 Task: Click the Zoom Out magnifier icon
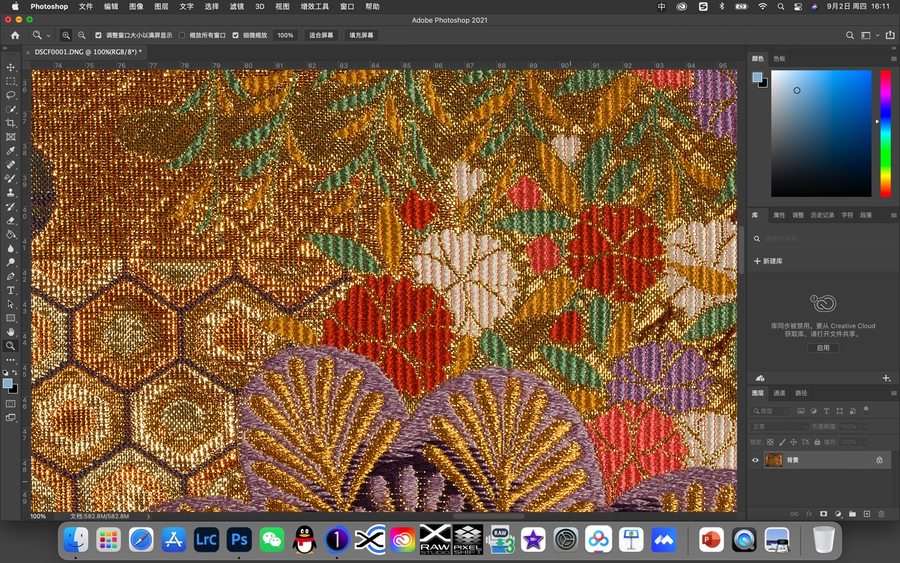coord(80,35)
